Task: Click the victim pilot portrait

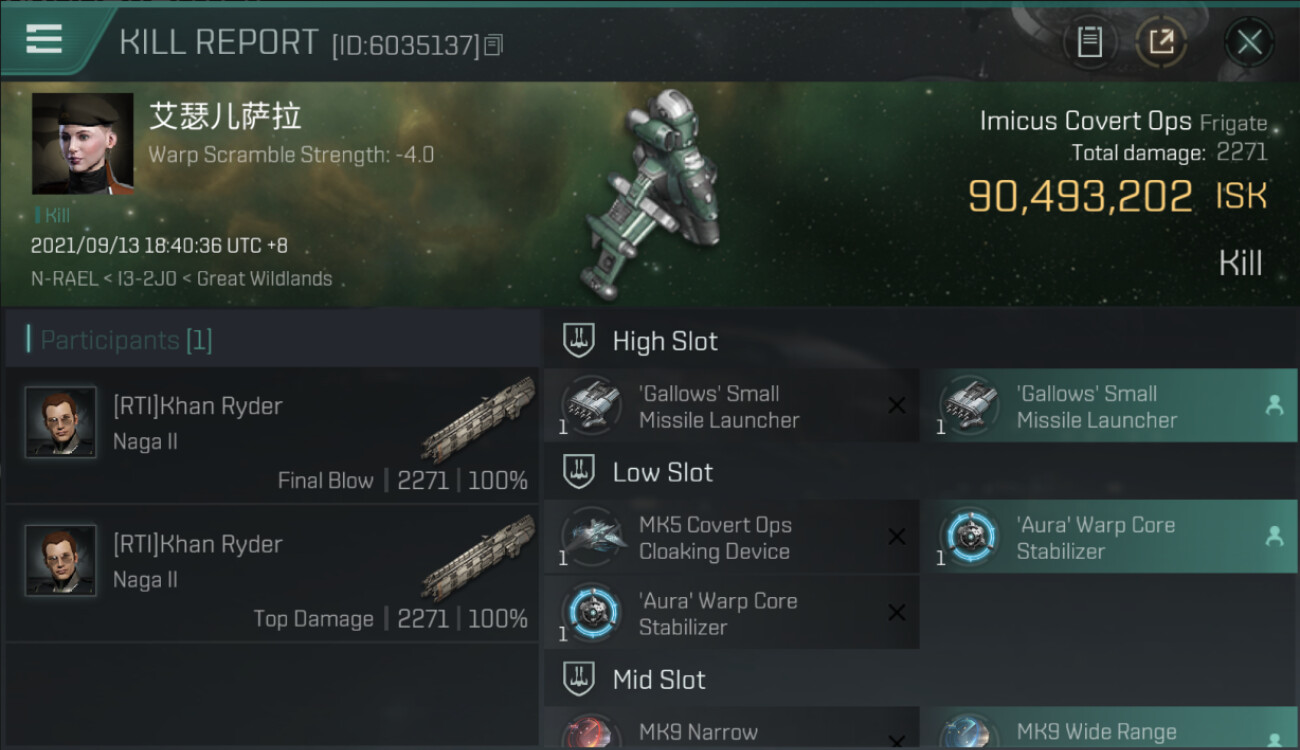Action: 82,144
